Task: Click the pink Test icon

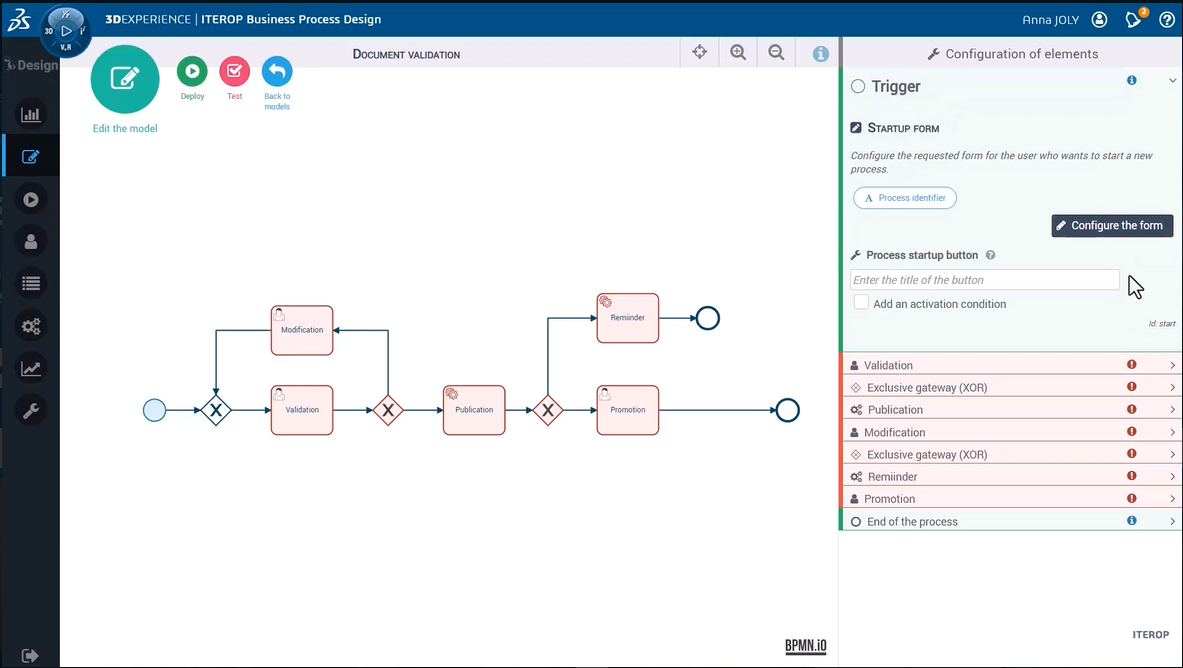Action: pyautogui.click(x=235, y=72)
